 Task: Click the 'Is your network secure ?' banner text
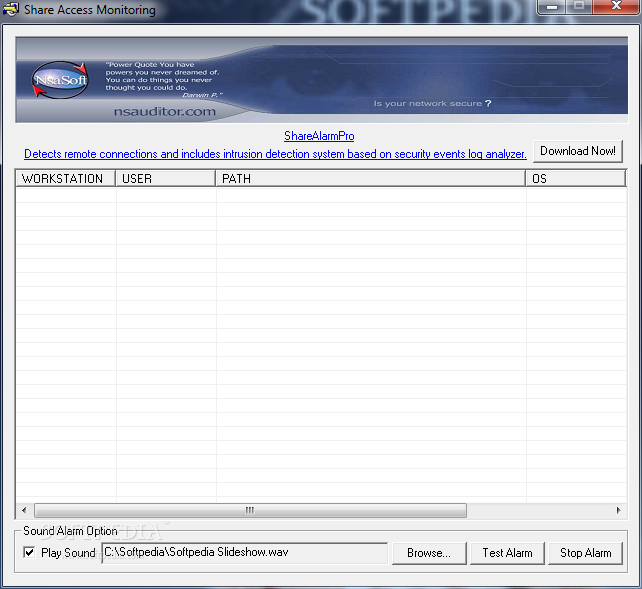(432, 104)
